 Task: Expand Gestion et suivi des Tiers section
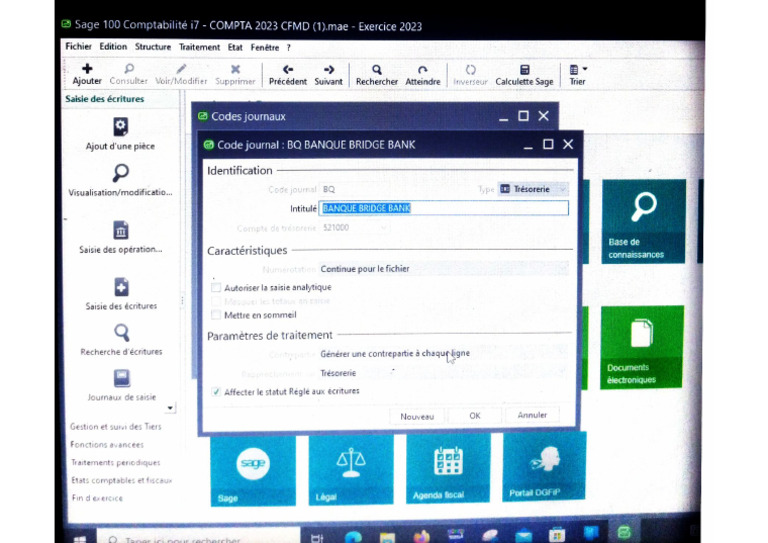(116, 426)
